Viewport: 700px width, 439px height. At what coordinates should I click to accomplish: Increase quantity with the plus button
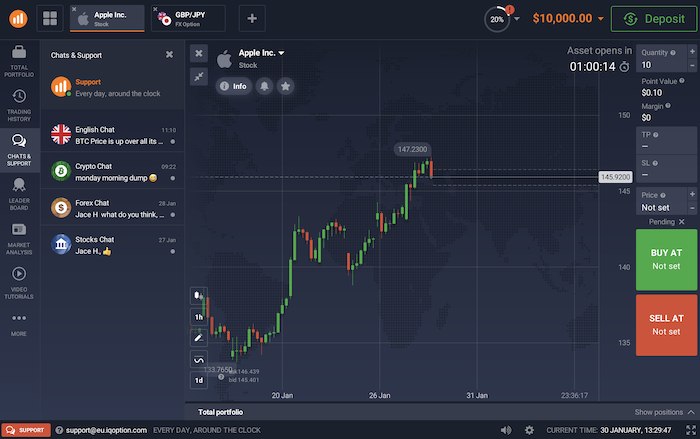[692, 51]
